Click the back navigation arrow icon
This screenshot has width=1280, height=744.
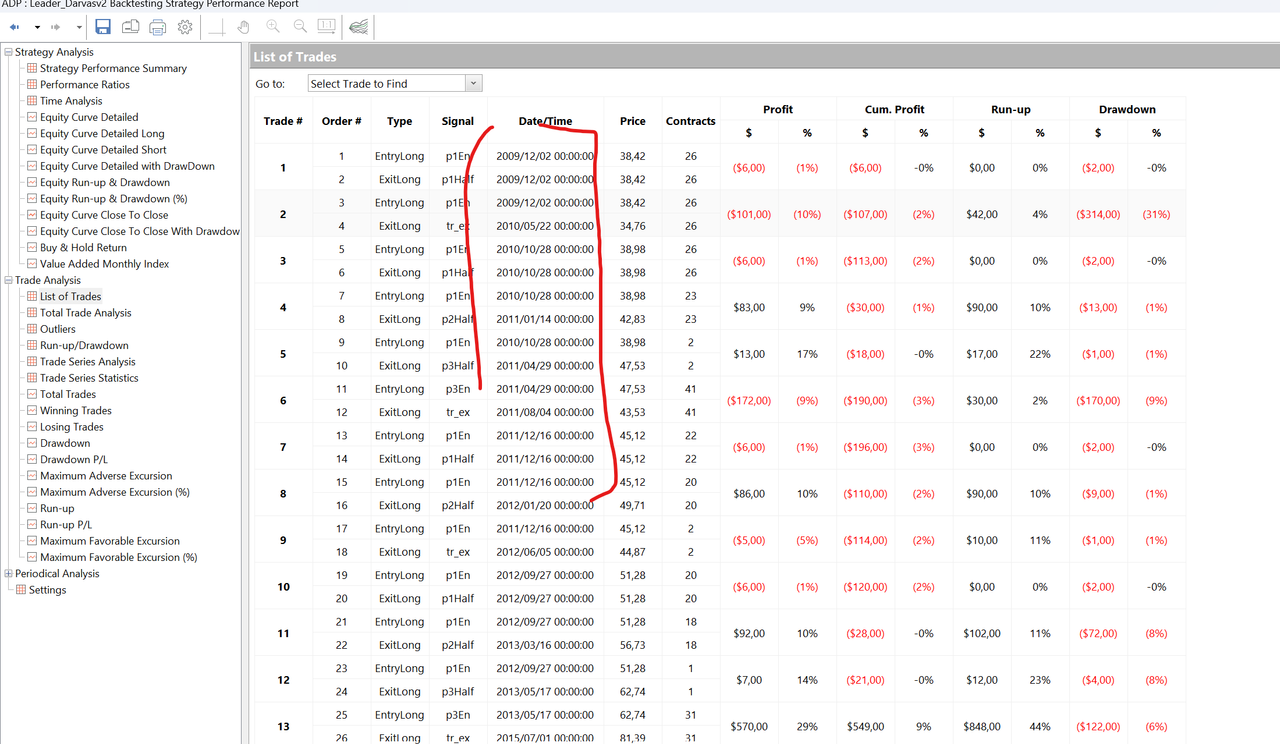(15, 28)
